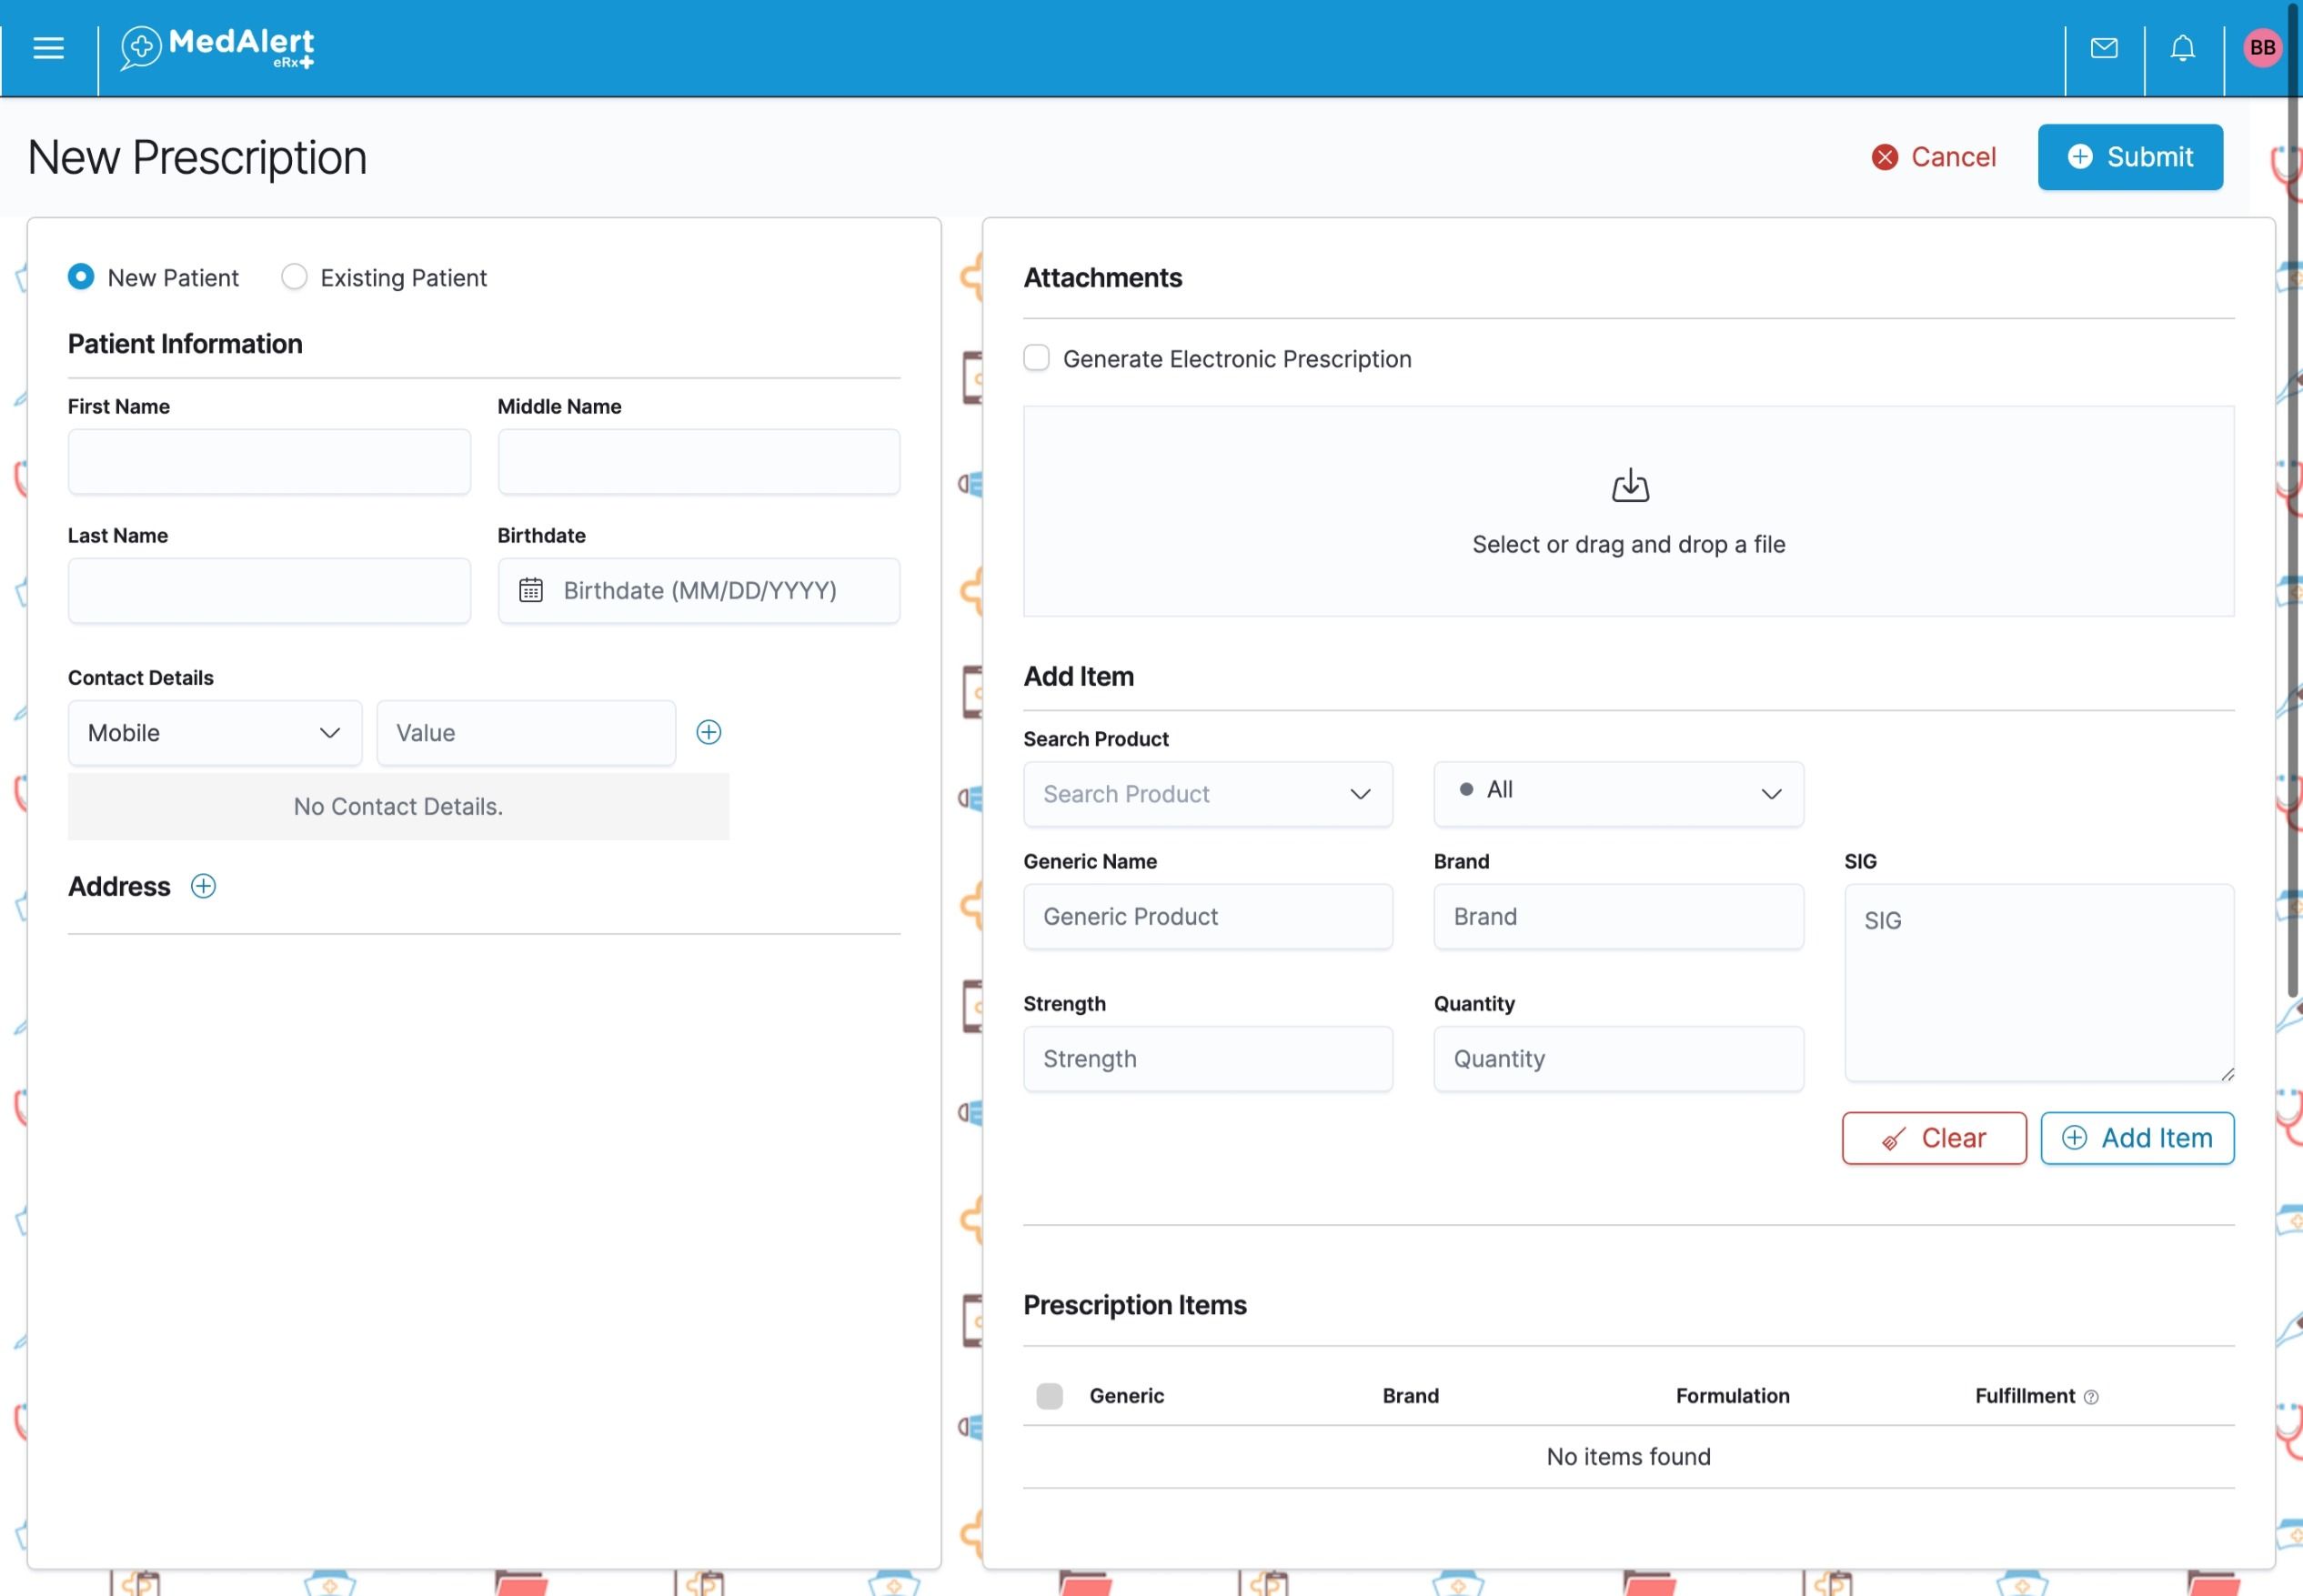Submit the new prescription
This screenshot has width=2303, height=1596.
(x=2130, y=157)
